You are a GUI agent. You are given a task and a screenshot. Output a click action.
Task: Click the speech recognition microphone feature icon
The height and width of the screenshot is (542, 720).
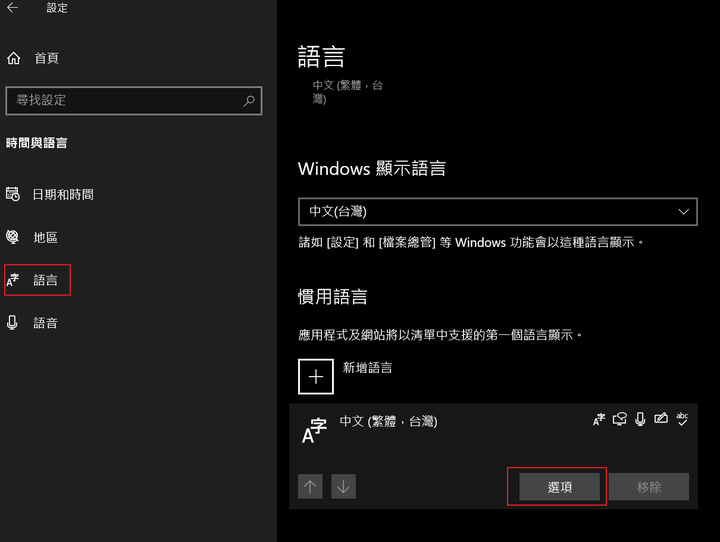click(x=640, y=419)
